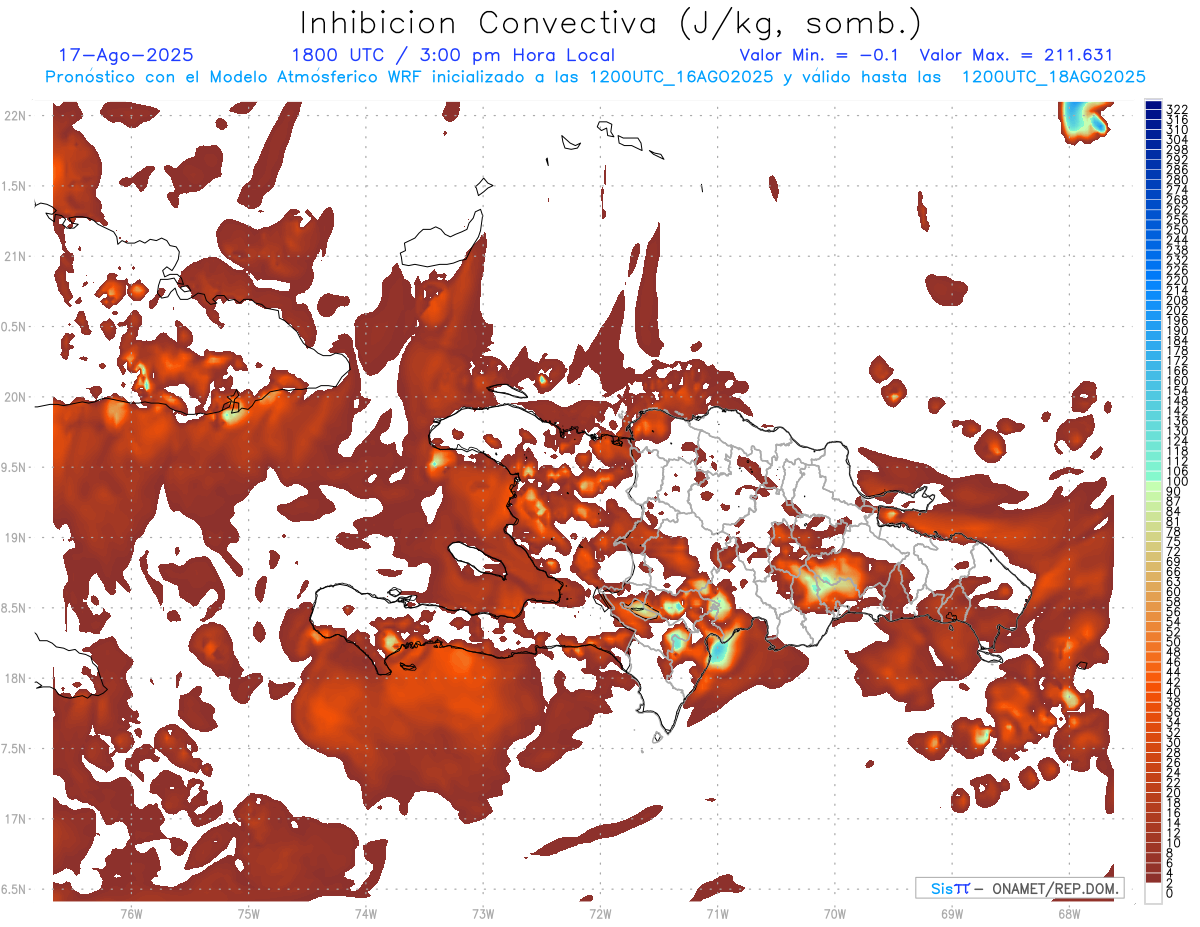This screenshot has height=927, width=1200.
Task: Click the '76W' longitude label
Action: (131, 913)
